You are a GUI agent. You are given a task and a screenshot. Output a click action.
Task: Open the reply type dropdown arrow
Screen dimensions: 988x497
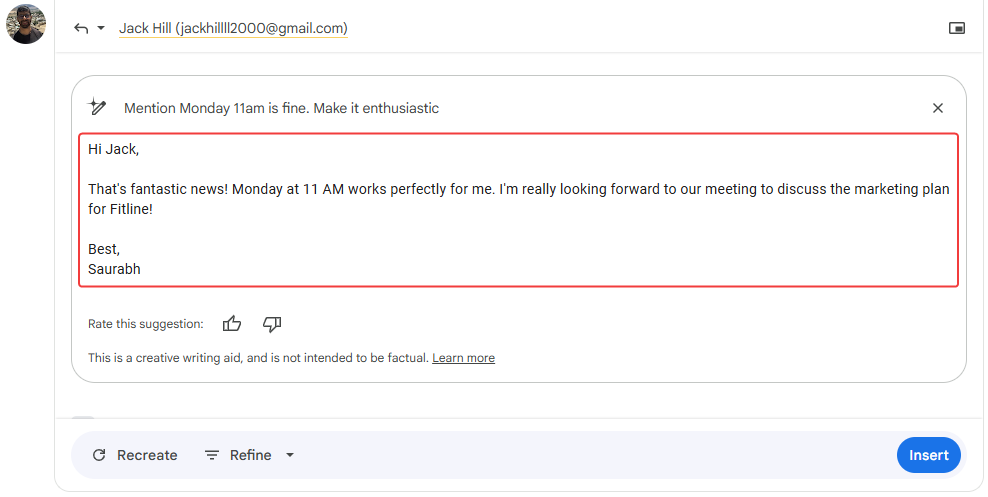(101, 28)
